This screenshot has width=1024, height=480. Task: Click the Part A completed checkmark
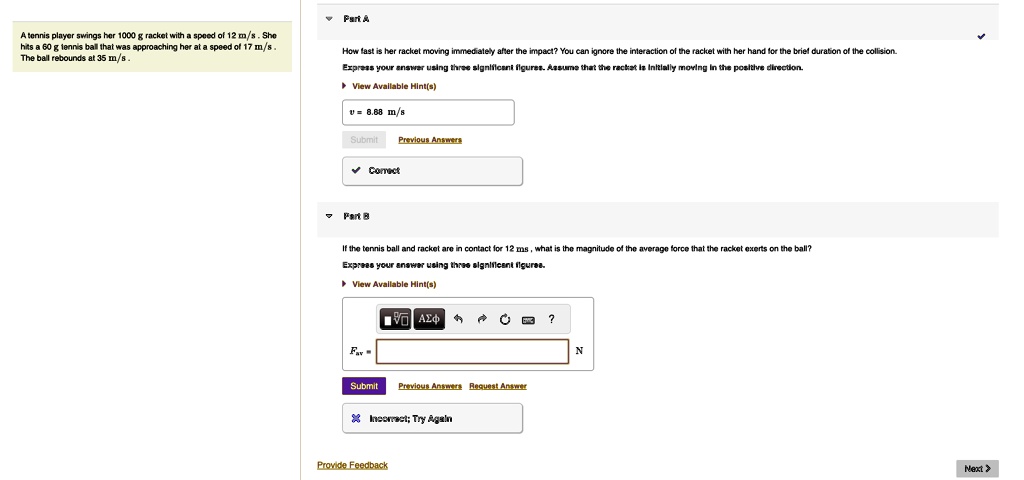point(981,37)
